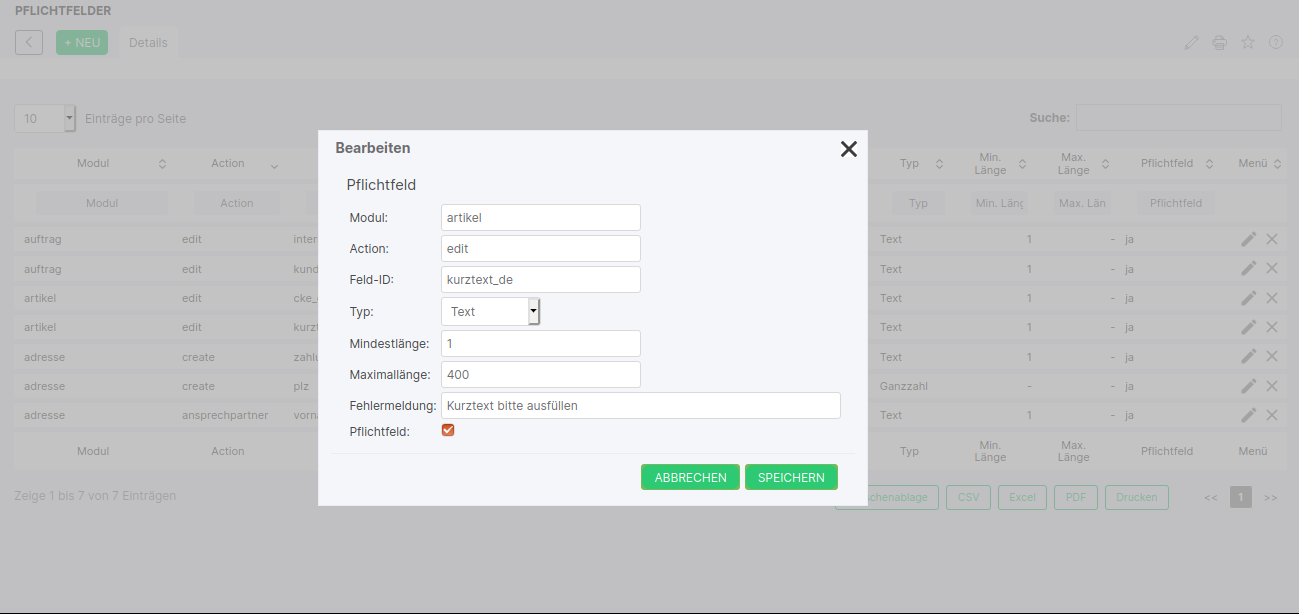Switch to the Details tab
The height and width of the screenshot is (614, 1299).
click(x=148, y=42)
